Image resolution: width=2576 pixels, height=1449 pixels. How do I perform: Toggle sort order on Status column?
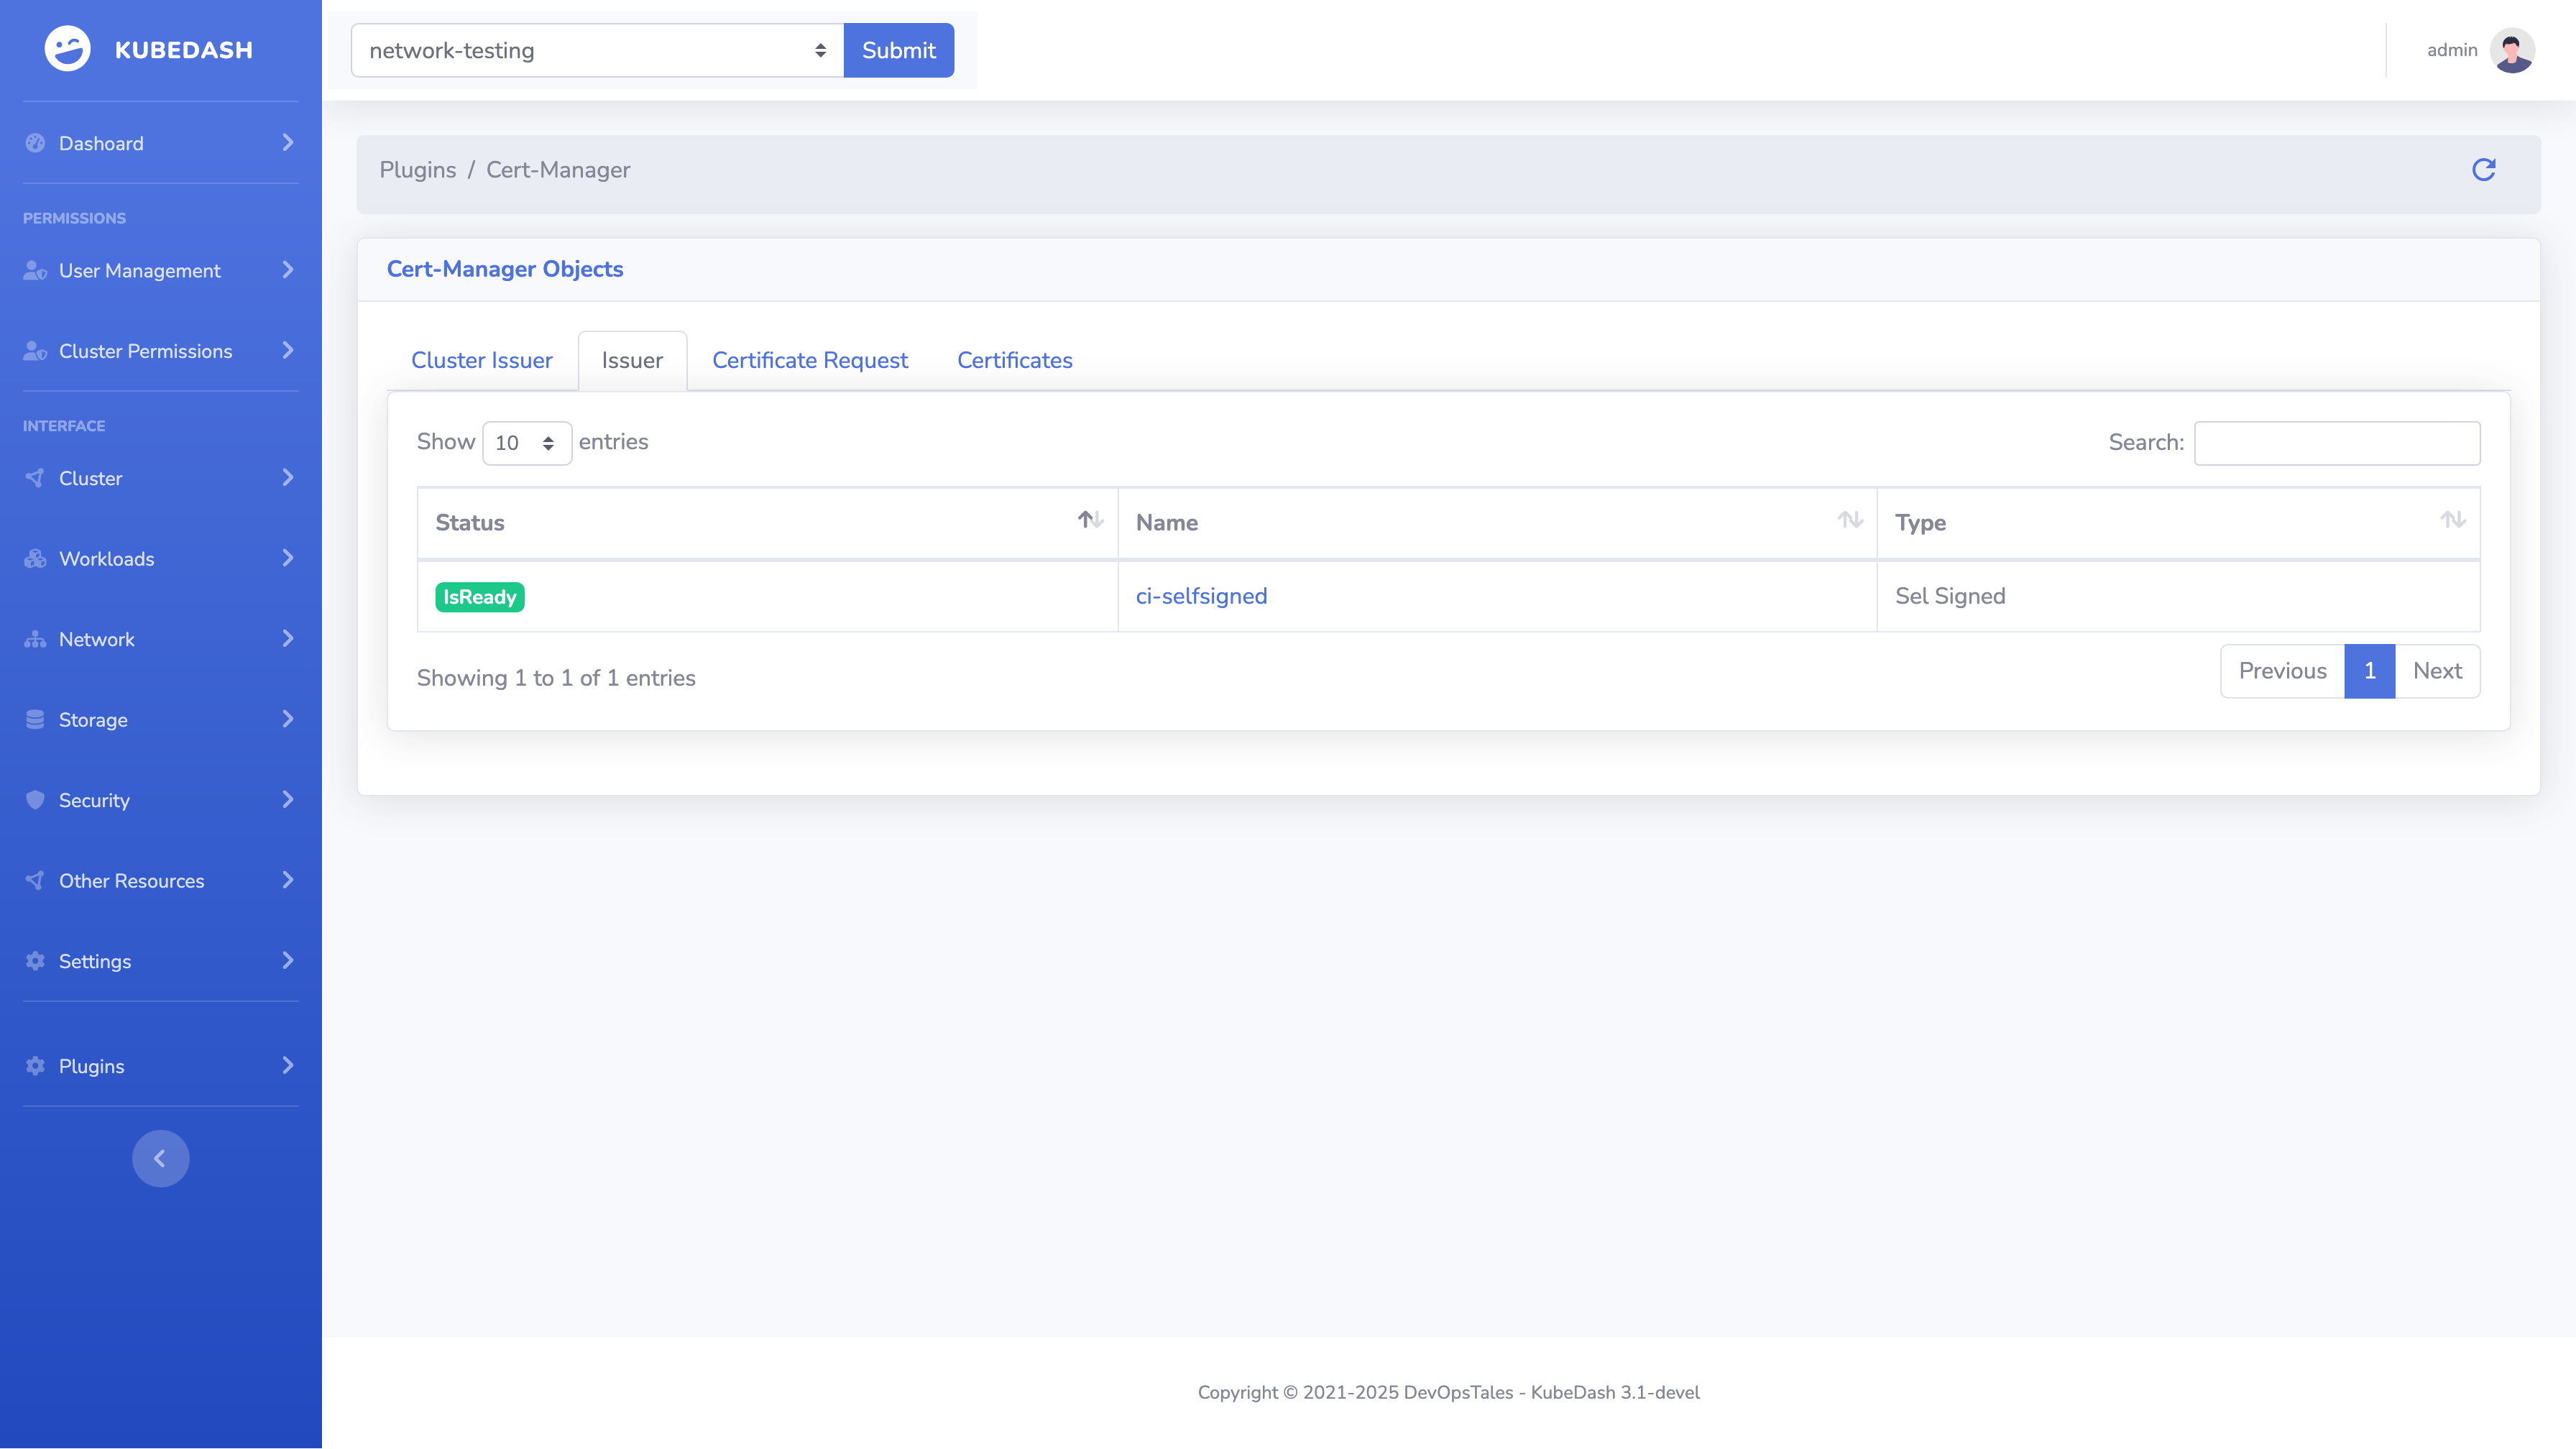click(x=1090, y=520)
